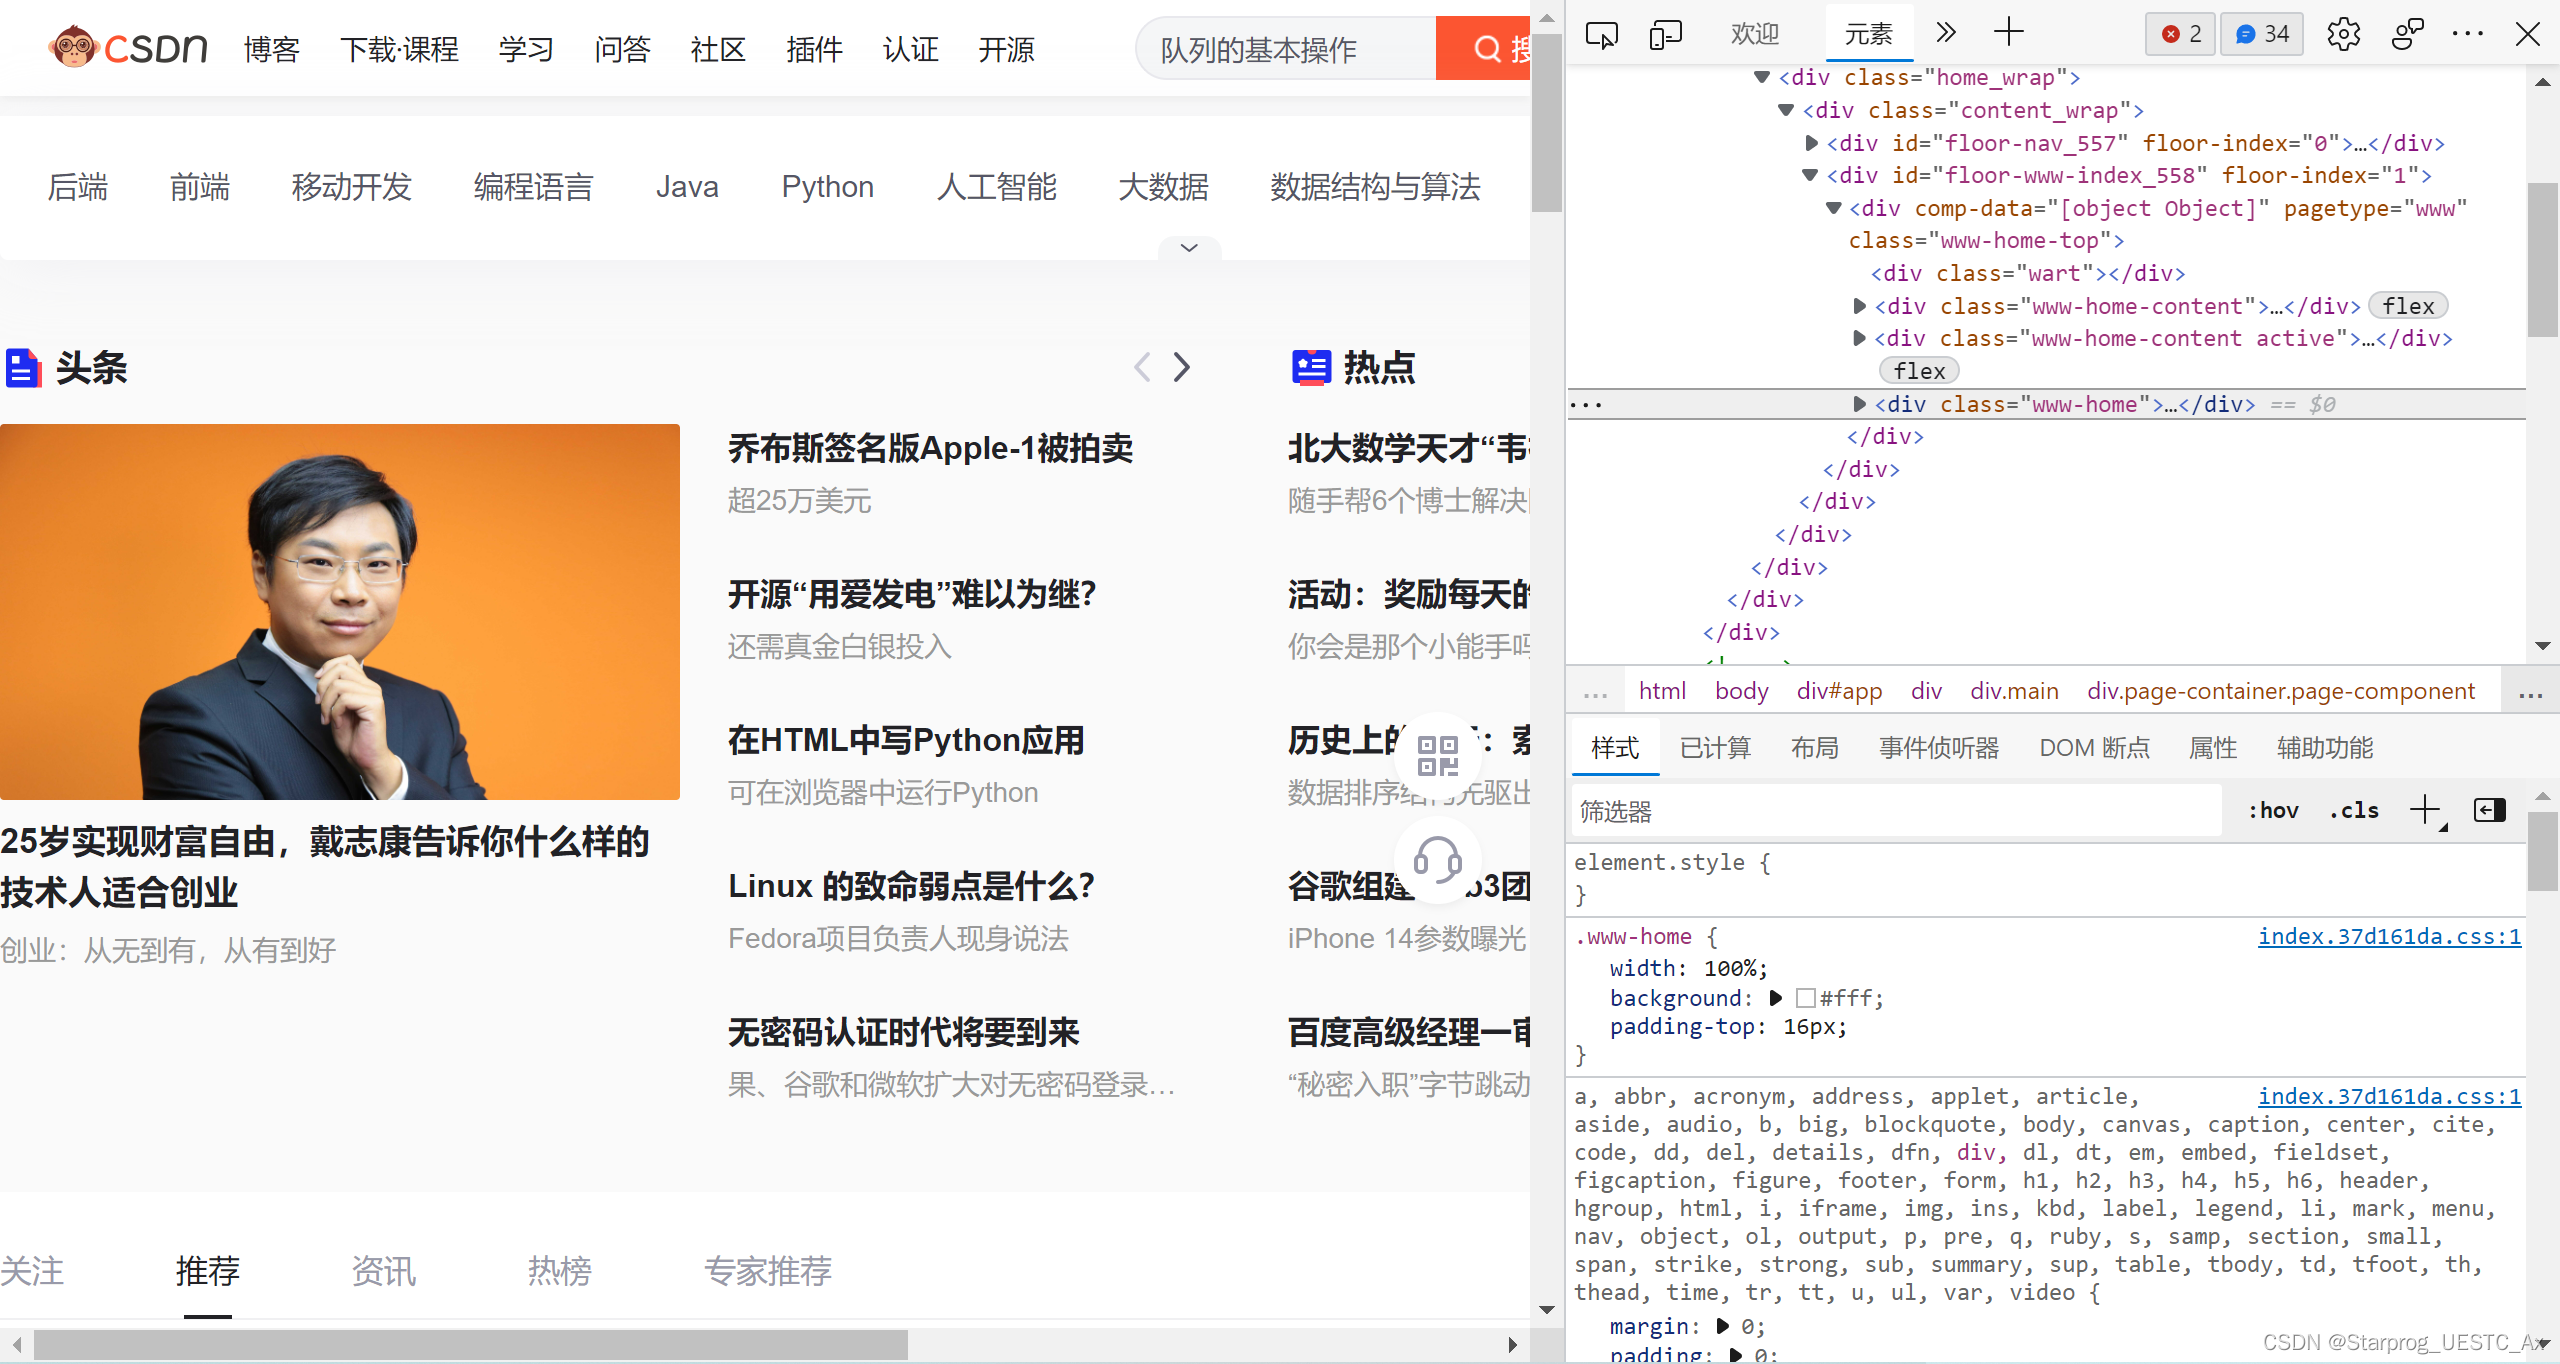Toggle the computed styles sidebar icon
2560x1364 pixels.
(x=2489, y=810)
